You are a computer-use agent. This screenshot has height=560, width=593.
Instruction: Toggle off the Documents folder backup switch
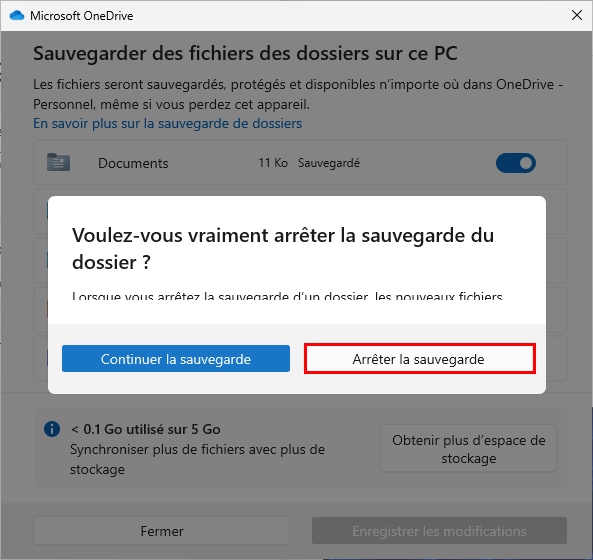coord(516,163)
